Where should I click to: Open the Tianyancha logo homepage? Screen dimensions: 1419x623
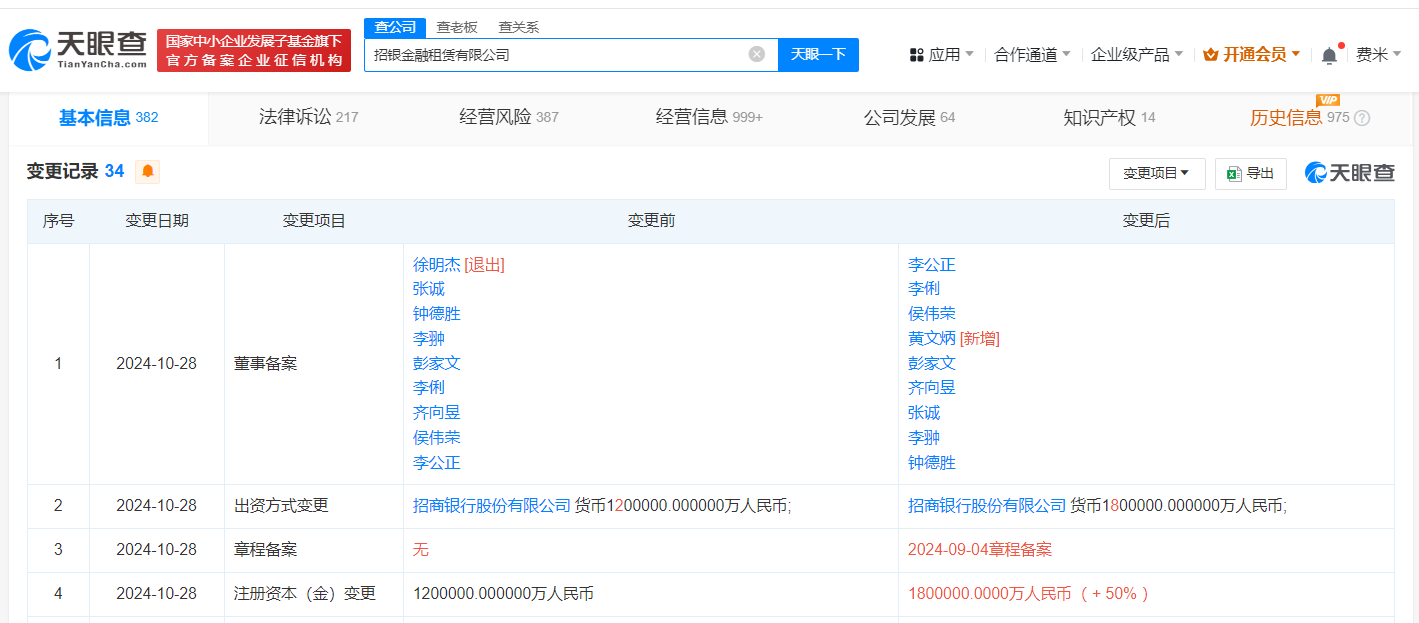[x=78, y=50]
